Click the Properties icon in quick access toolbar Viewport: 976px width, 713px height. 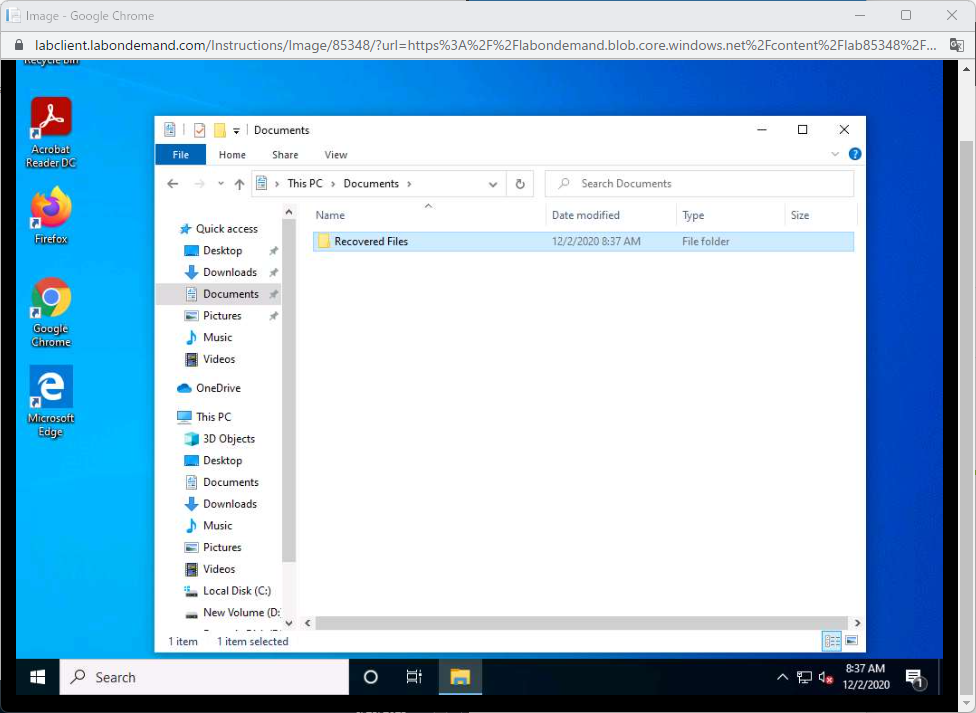coord(199,130)
